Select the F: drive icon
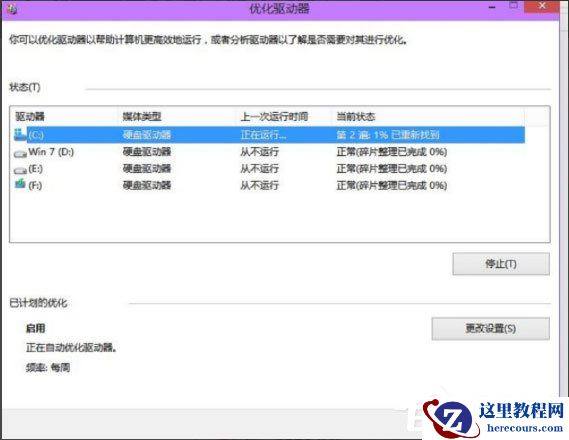This screenshot has width=569, height=440. pos(20,185)
